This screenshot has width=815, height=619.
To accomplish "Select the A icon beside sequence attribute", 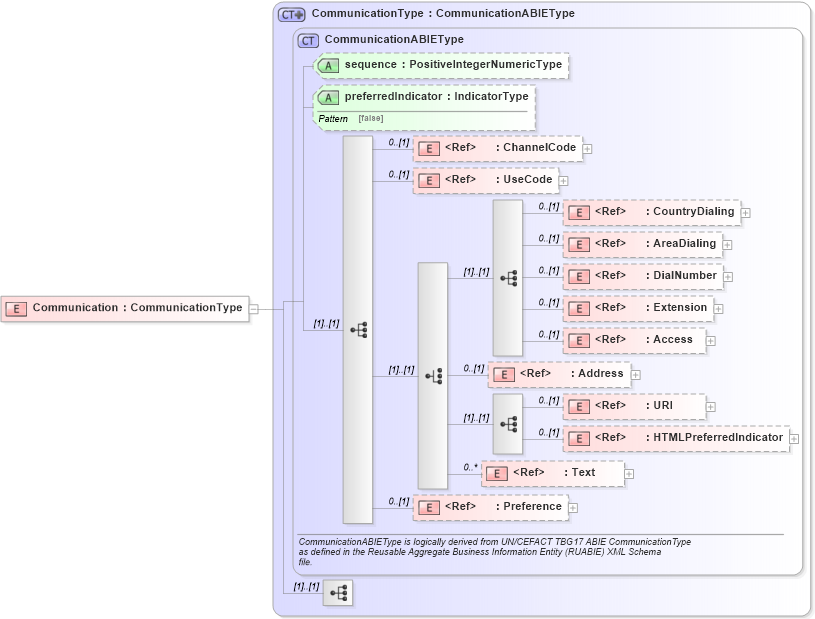I will pos(327,65).
